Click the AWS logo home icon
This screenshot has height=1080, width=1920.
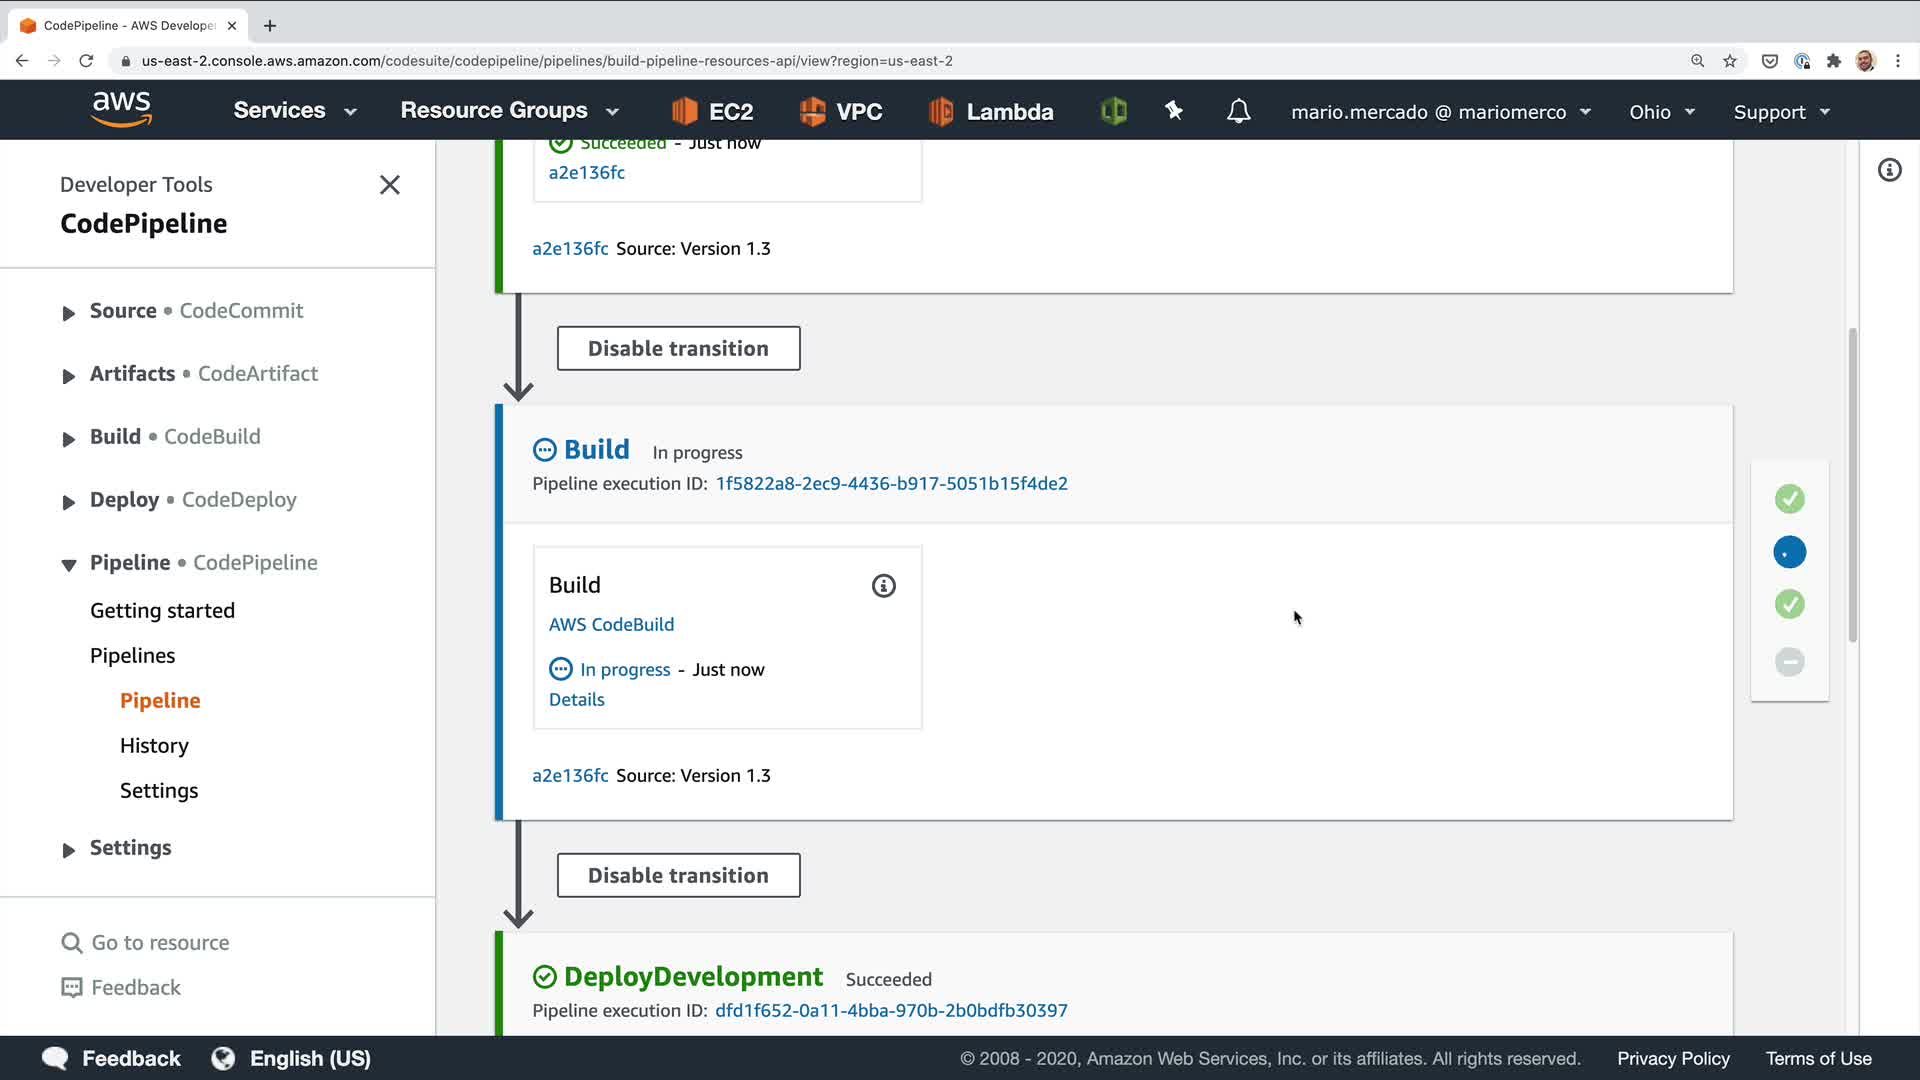pyautogui.click(x=121, y=109)
